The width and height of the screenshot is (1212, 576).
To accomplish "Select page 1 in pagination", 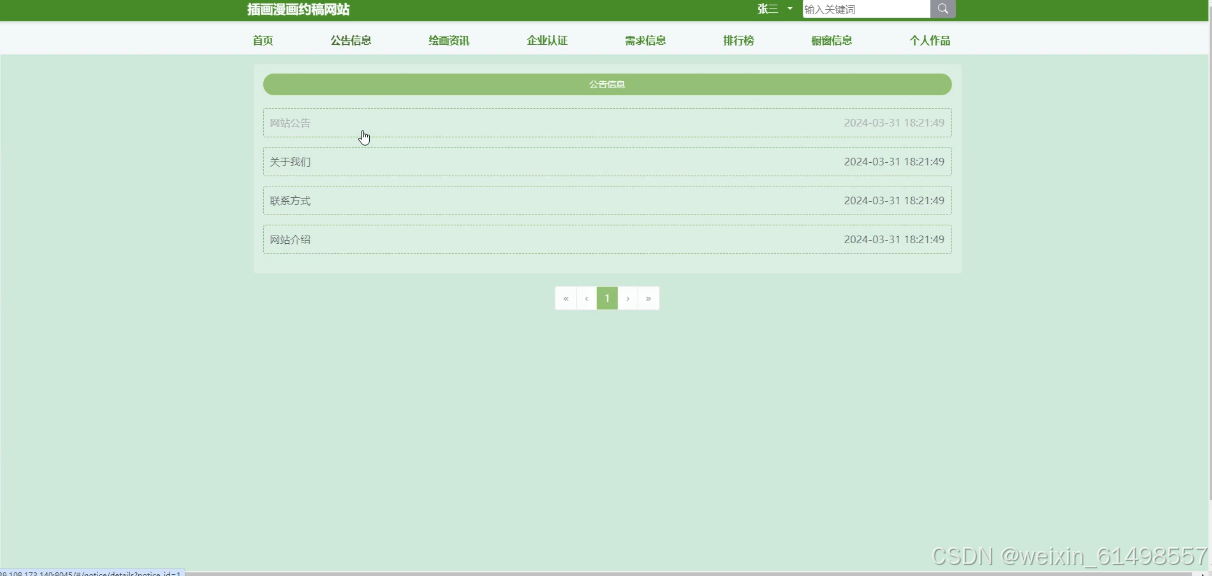I will (x=607, y=298).
